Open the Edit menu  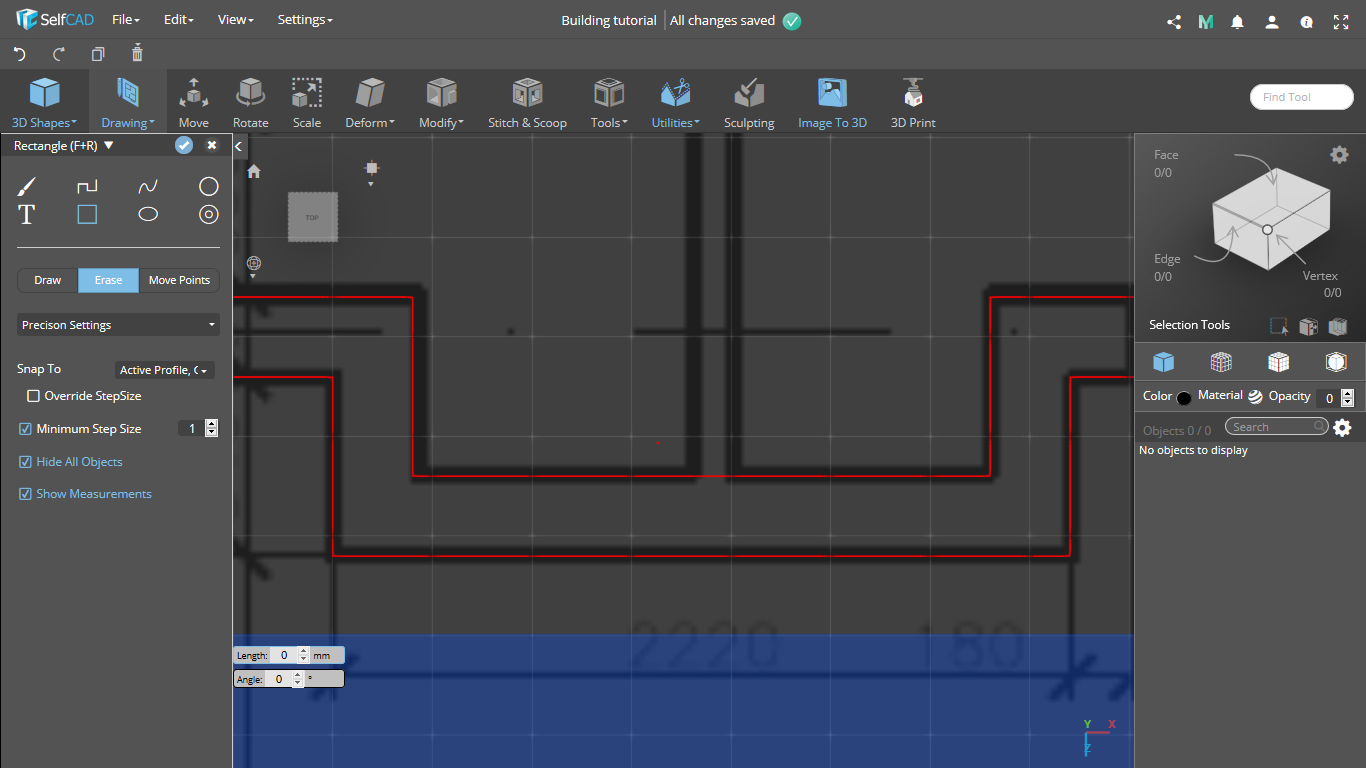click(178, 20)
